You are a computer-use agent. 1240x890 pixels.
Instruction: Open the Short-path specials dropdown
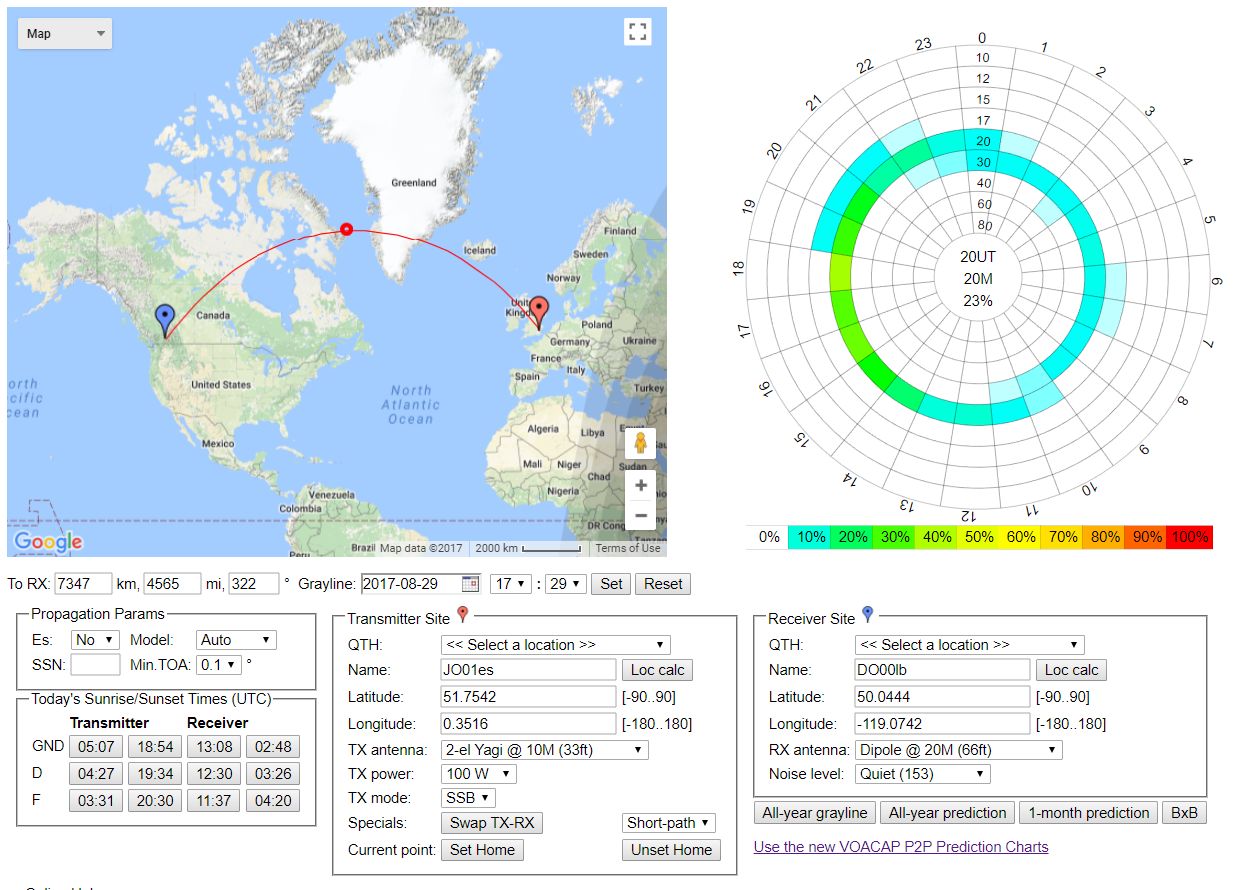(669, 823)
